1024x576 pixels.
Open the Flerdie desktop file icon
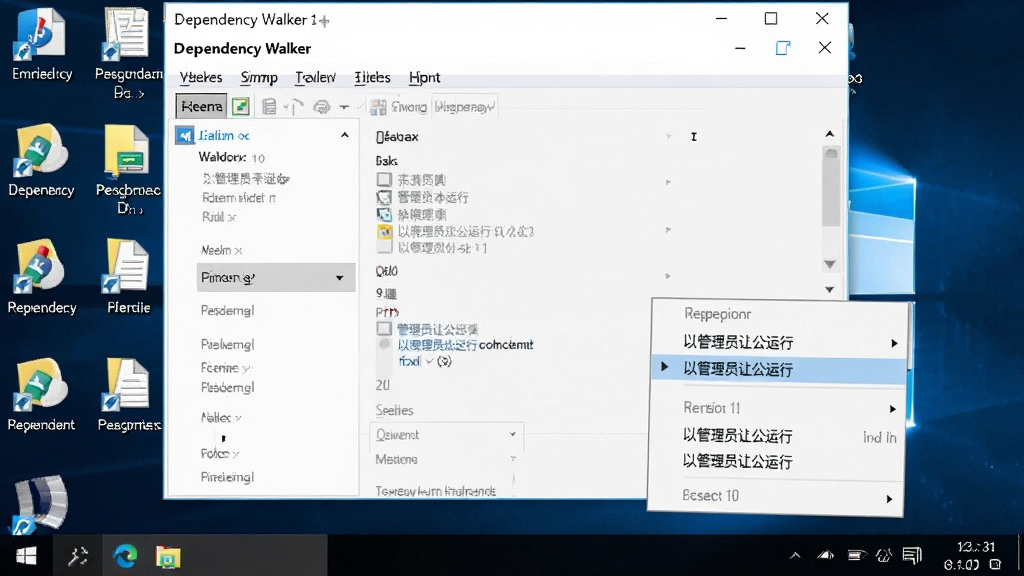tap(128, 278)
